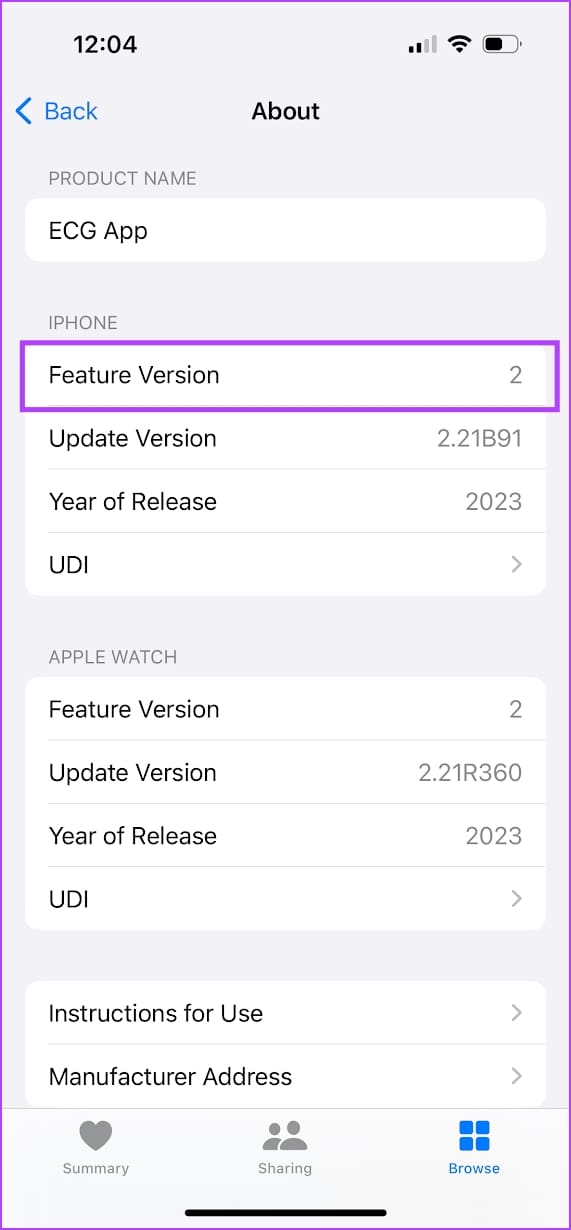This screenshot has width=571, height=1230.
Task: Tap the Summary heart icon
Action: click(95, 1135)
